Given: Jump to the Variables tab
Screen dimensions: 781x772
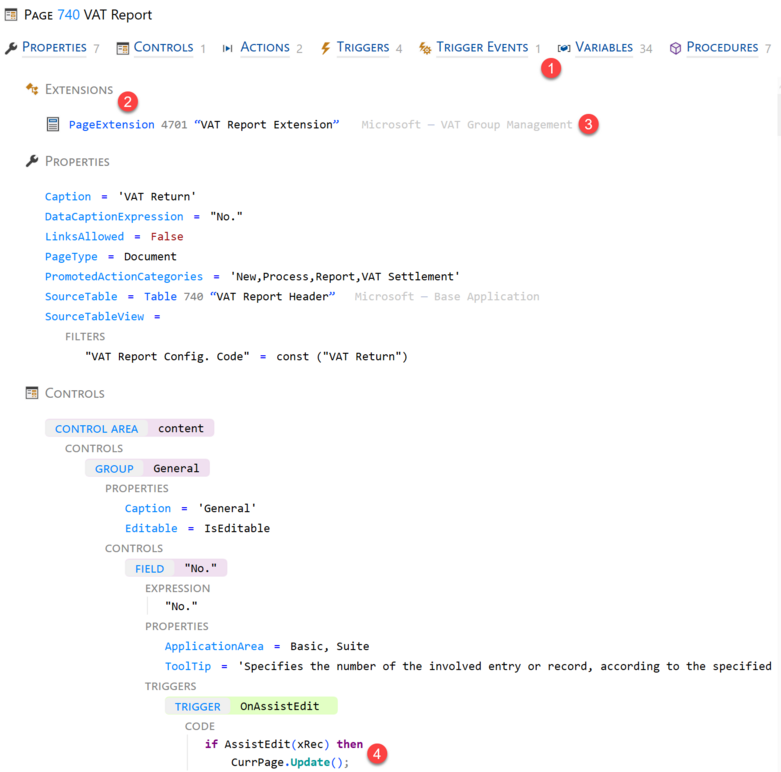Looking at the screenshot, I should click(604, 47).
